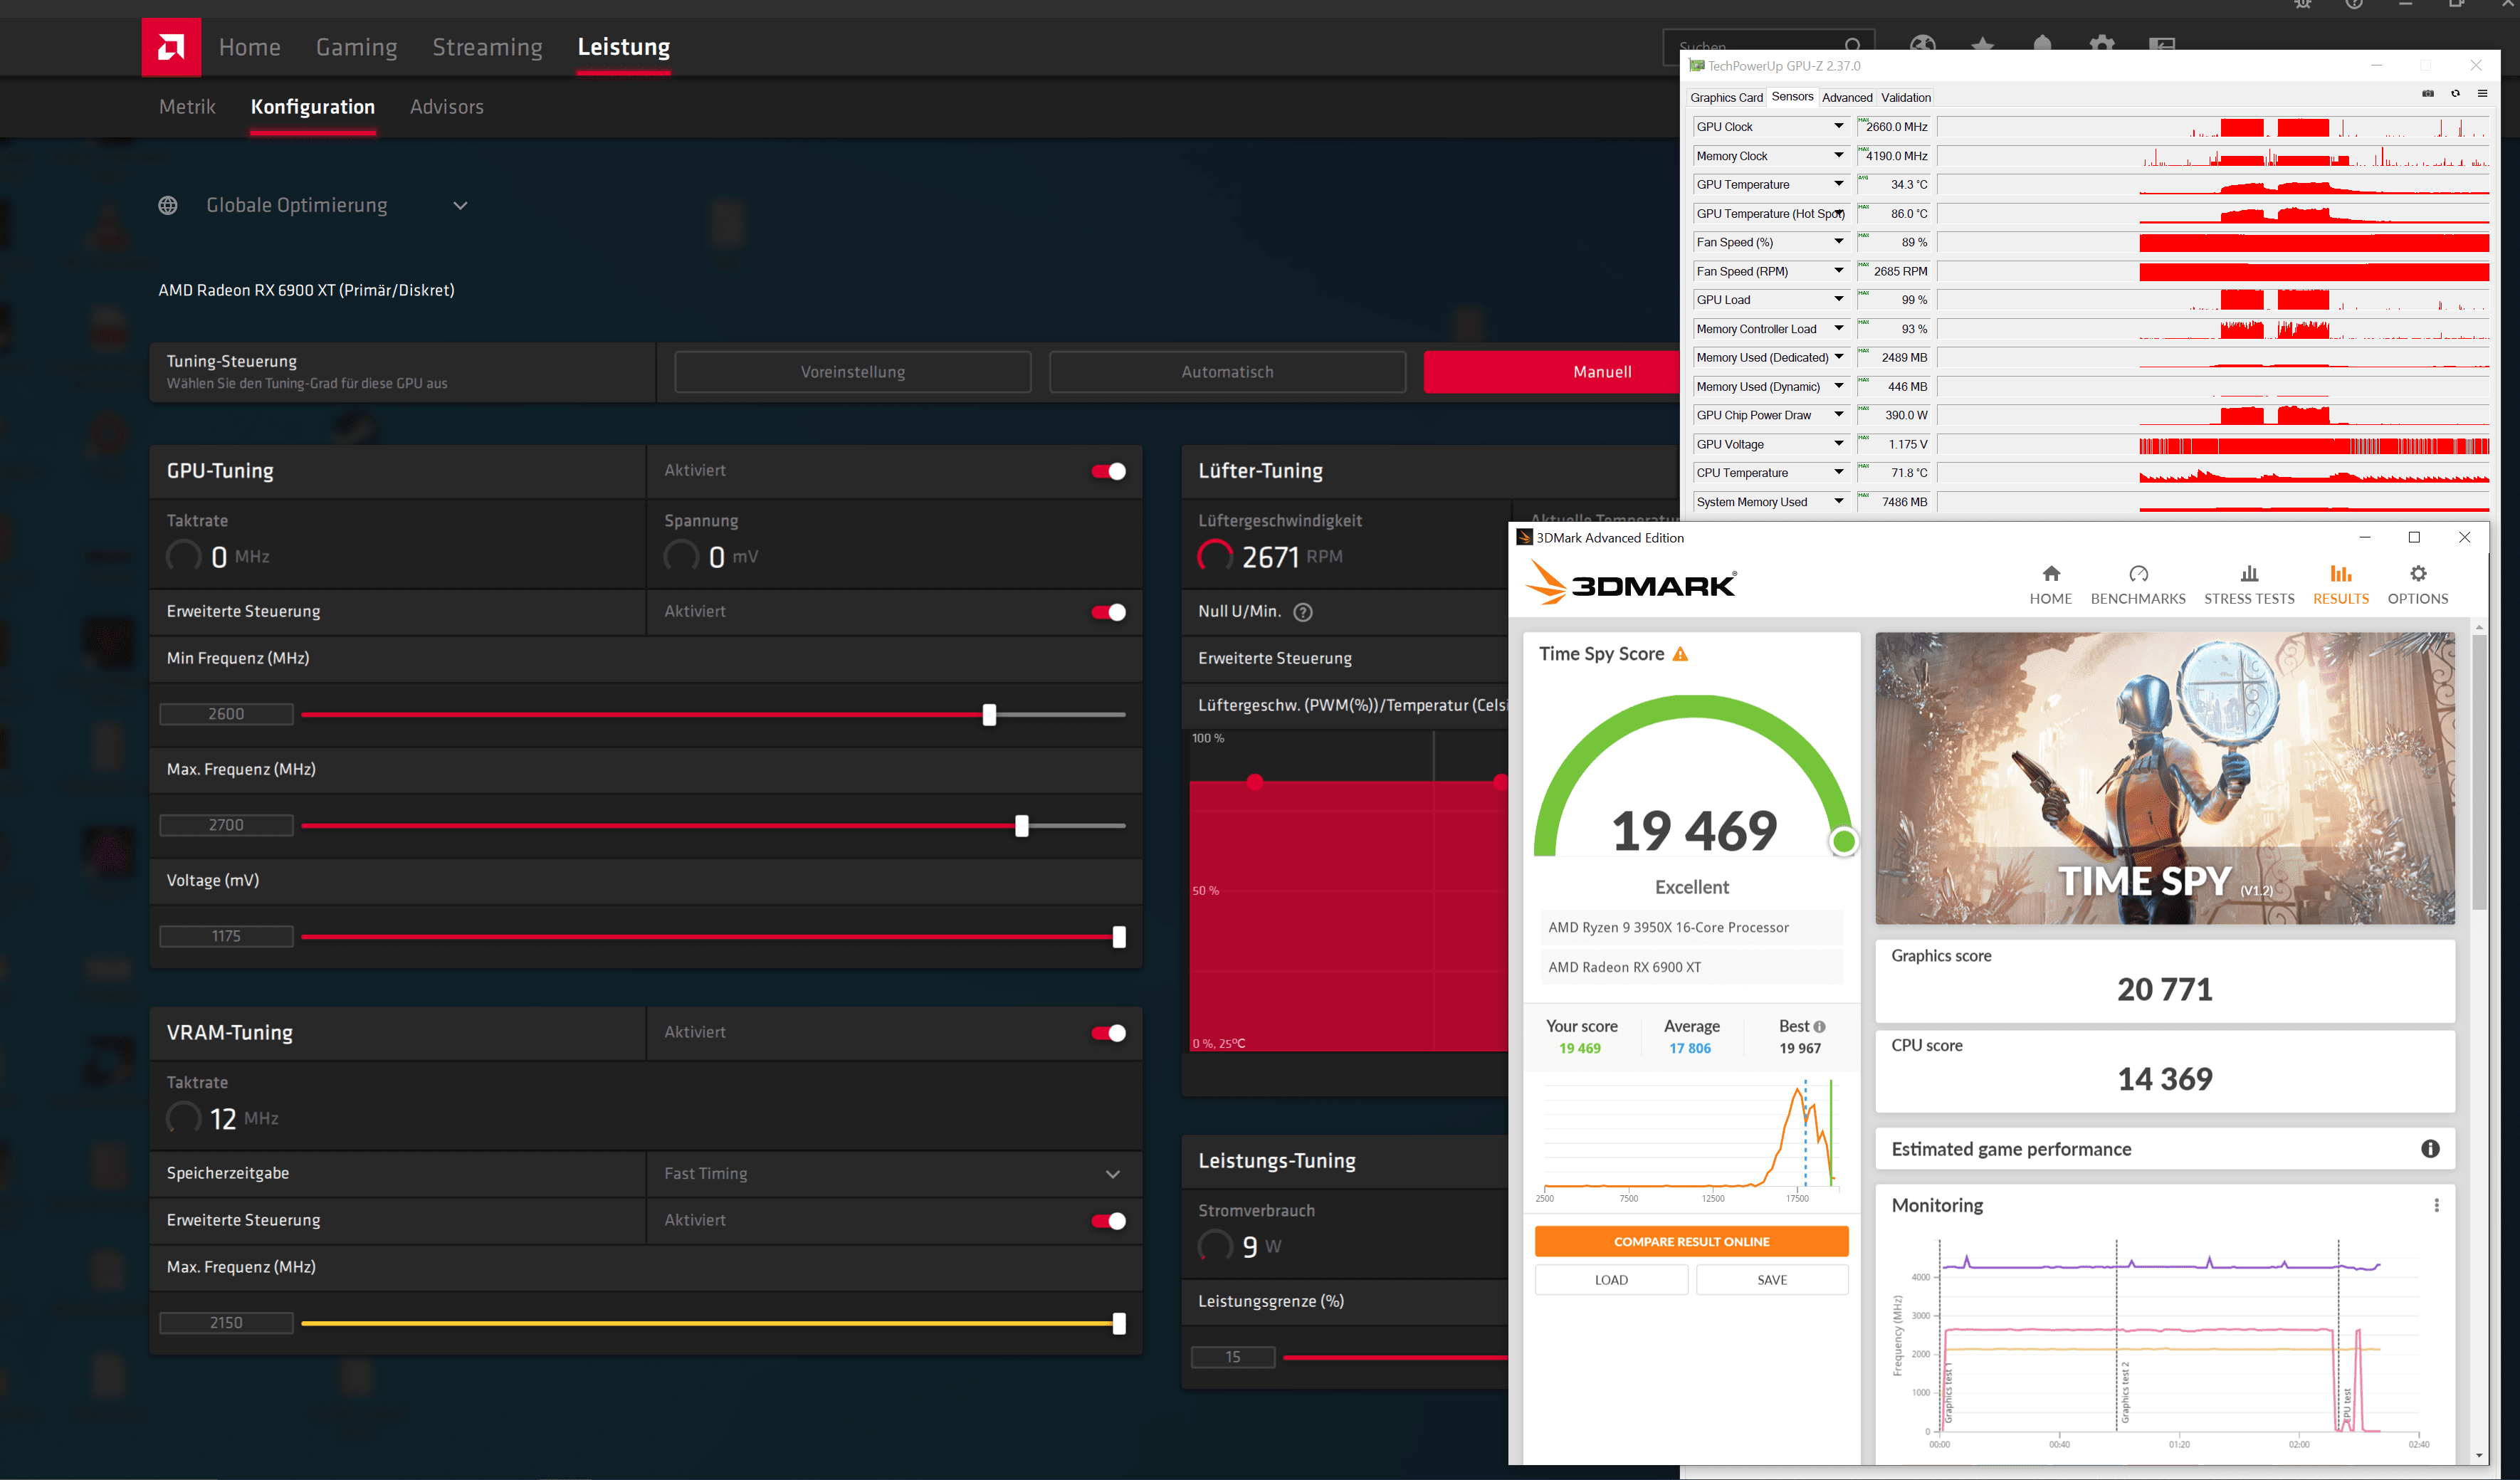Image resolution: width=2520 pixels, height=1480 pixels.
Task: Toggle VRAM-Tuning Aktiviert switch
Action: pyautogui.click(x=1109, y=1033)
